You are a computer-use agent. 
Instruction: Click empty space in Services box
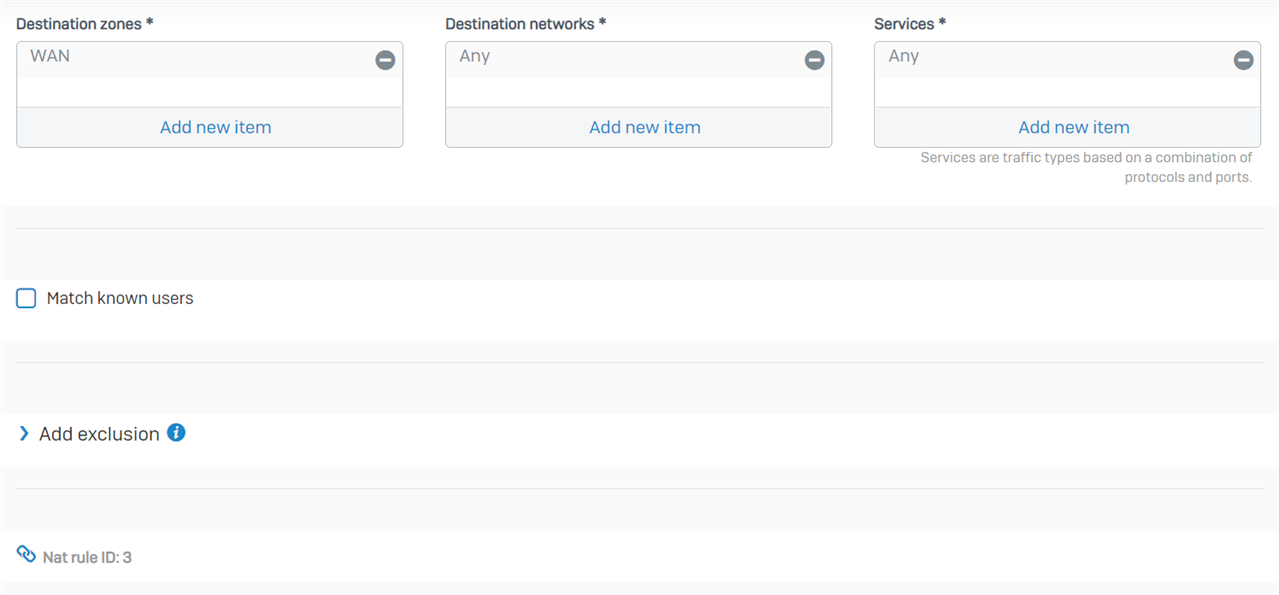coord(1068,92)
